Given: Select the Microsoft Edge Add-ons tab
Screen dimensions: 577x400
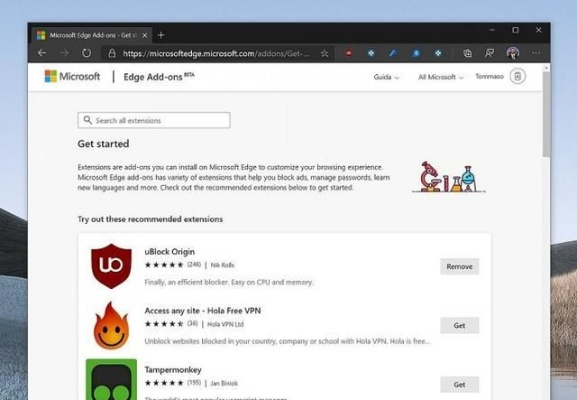Looking at the screenshot, I should click(x=92, y=35).
